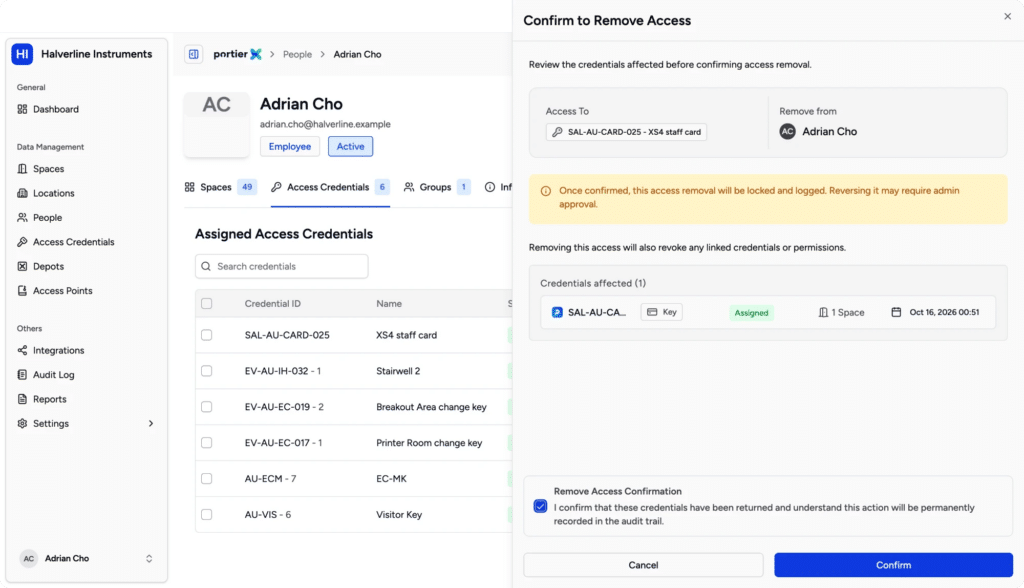
Task: Open Locations in the sidebar
Action: click(46, 193)
